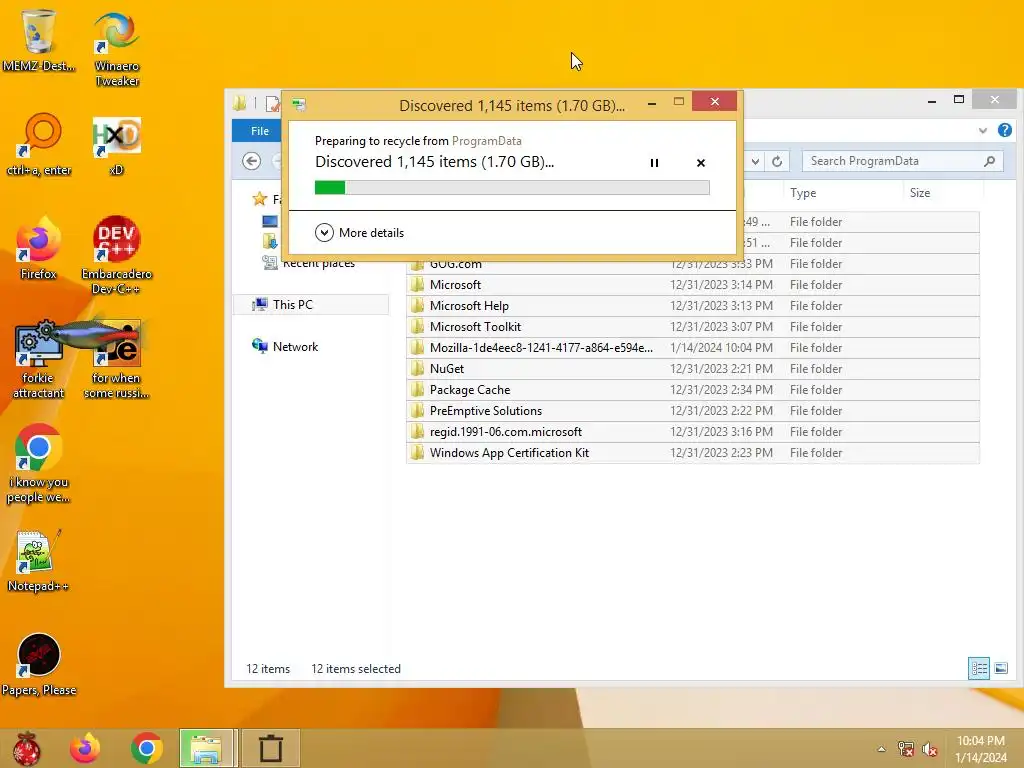
Task: Open Winaero Tweaker desktop shortcut
Action: pos(117,49)
